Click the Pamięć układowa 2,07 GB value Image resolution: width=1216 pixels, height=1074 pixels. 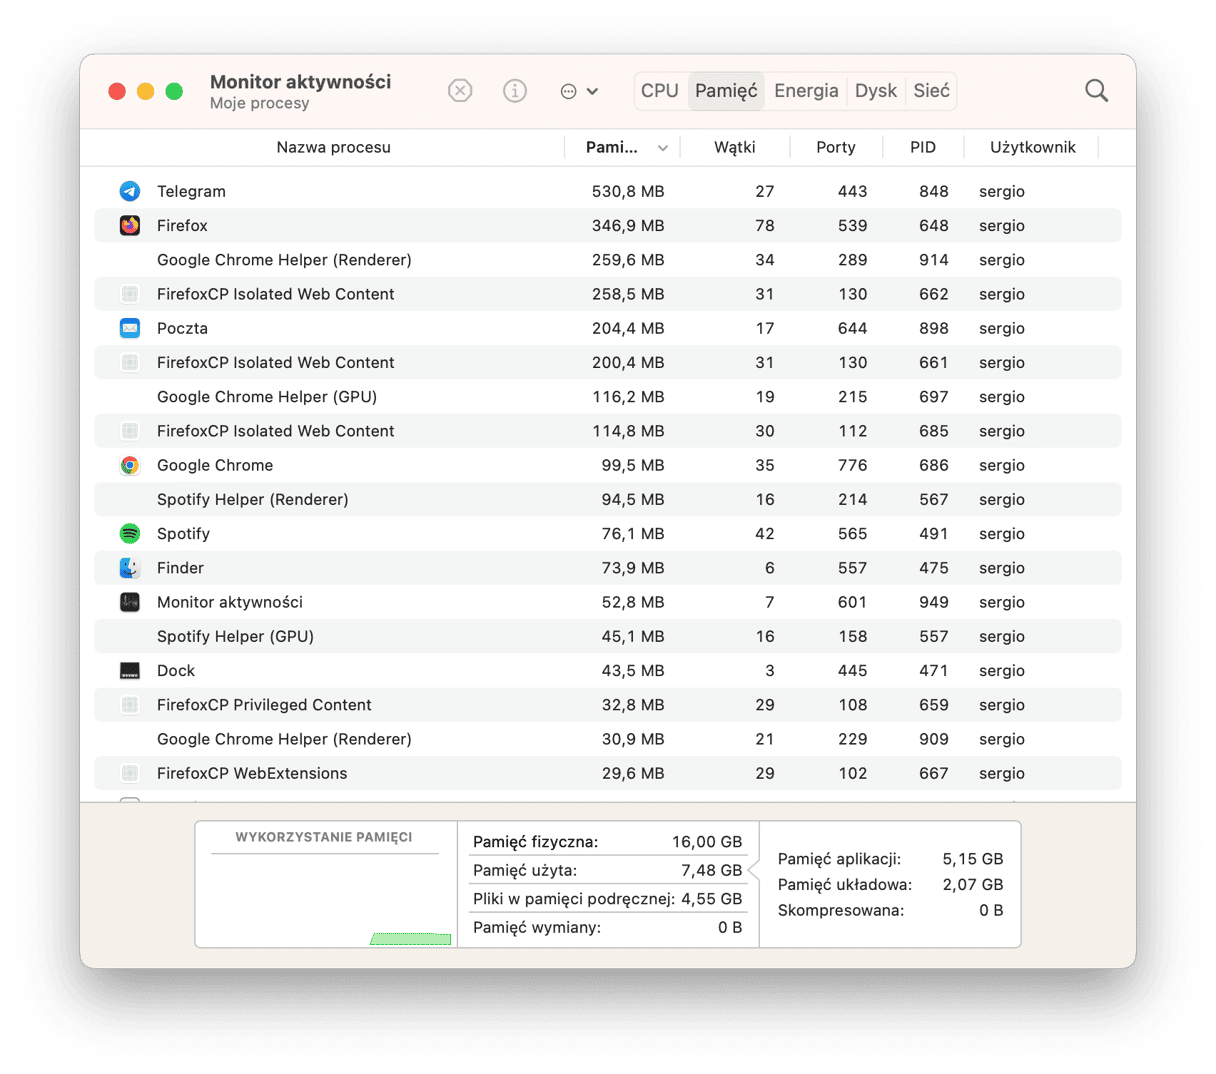[973, 885]
